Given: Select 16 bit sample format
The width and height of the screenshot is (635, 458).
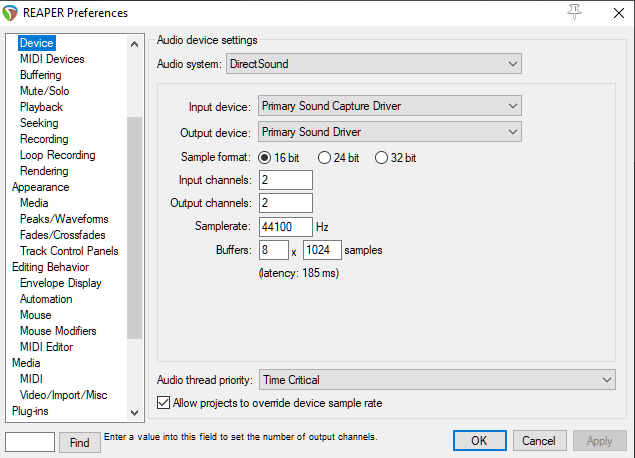Looking at the screenshot, I should click(279, 158).
